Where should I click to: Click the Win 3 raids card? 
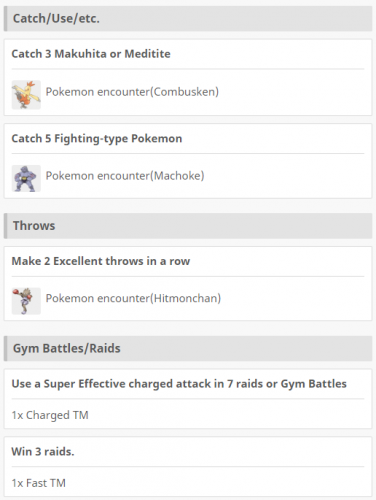[188, 467]
